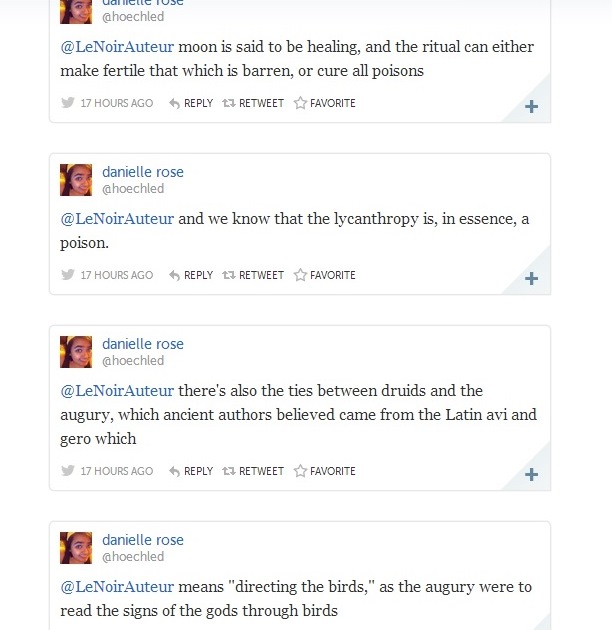This screenshot has height=630, width=612.
Task: Click the Twitter bird icon on the druids augury tweet
Action: coord(68,471)
